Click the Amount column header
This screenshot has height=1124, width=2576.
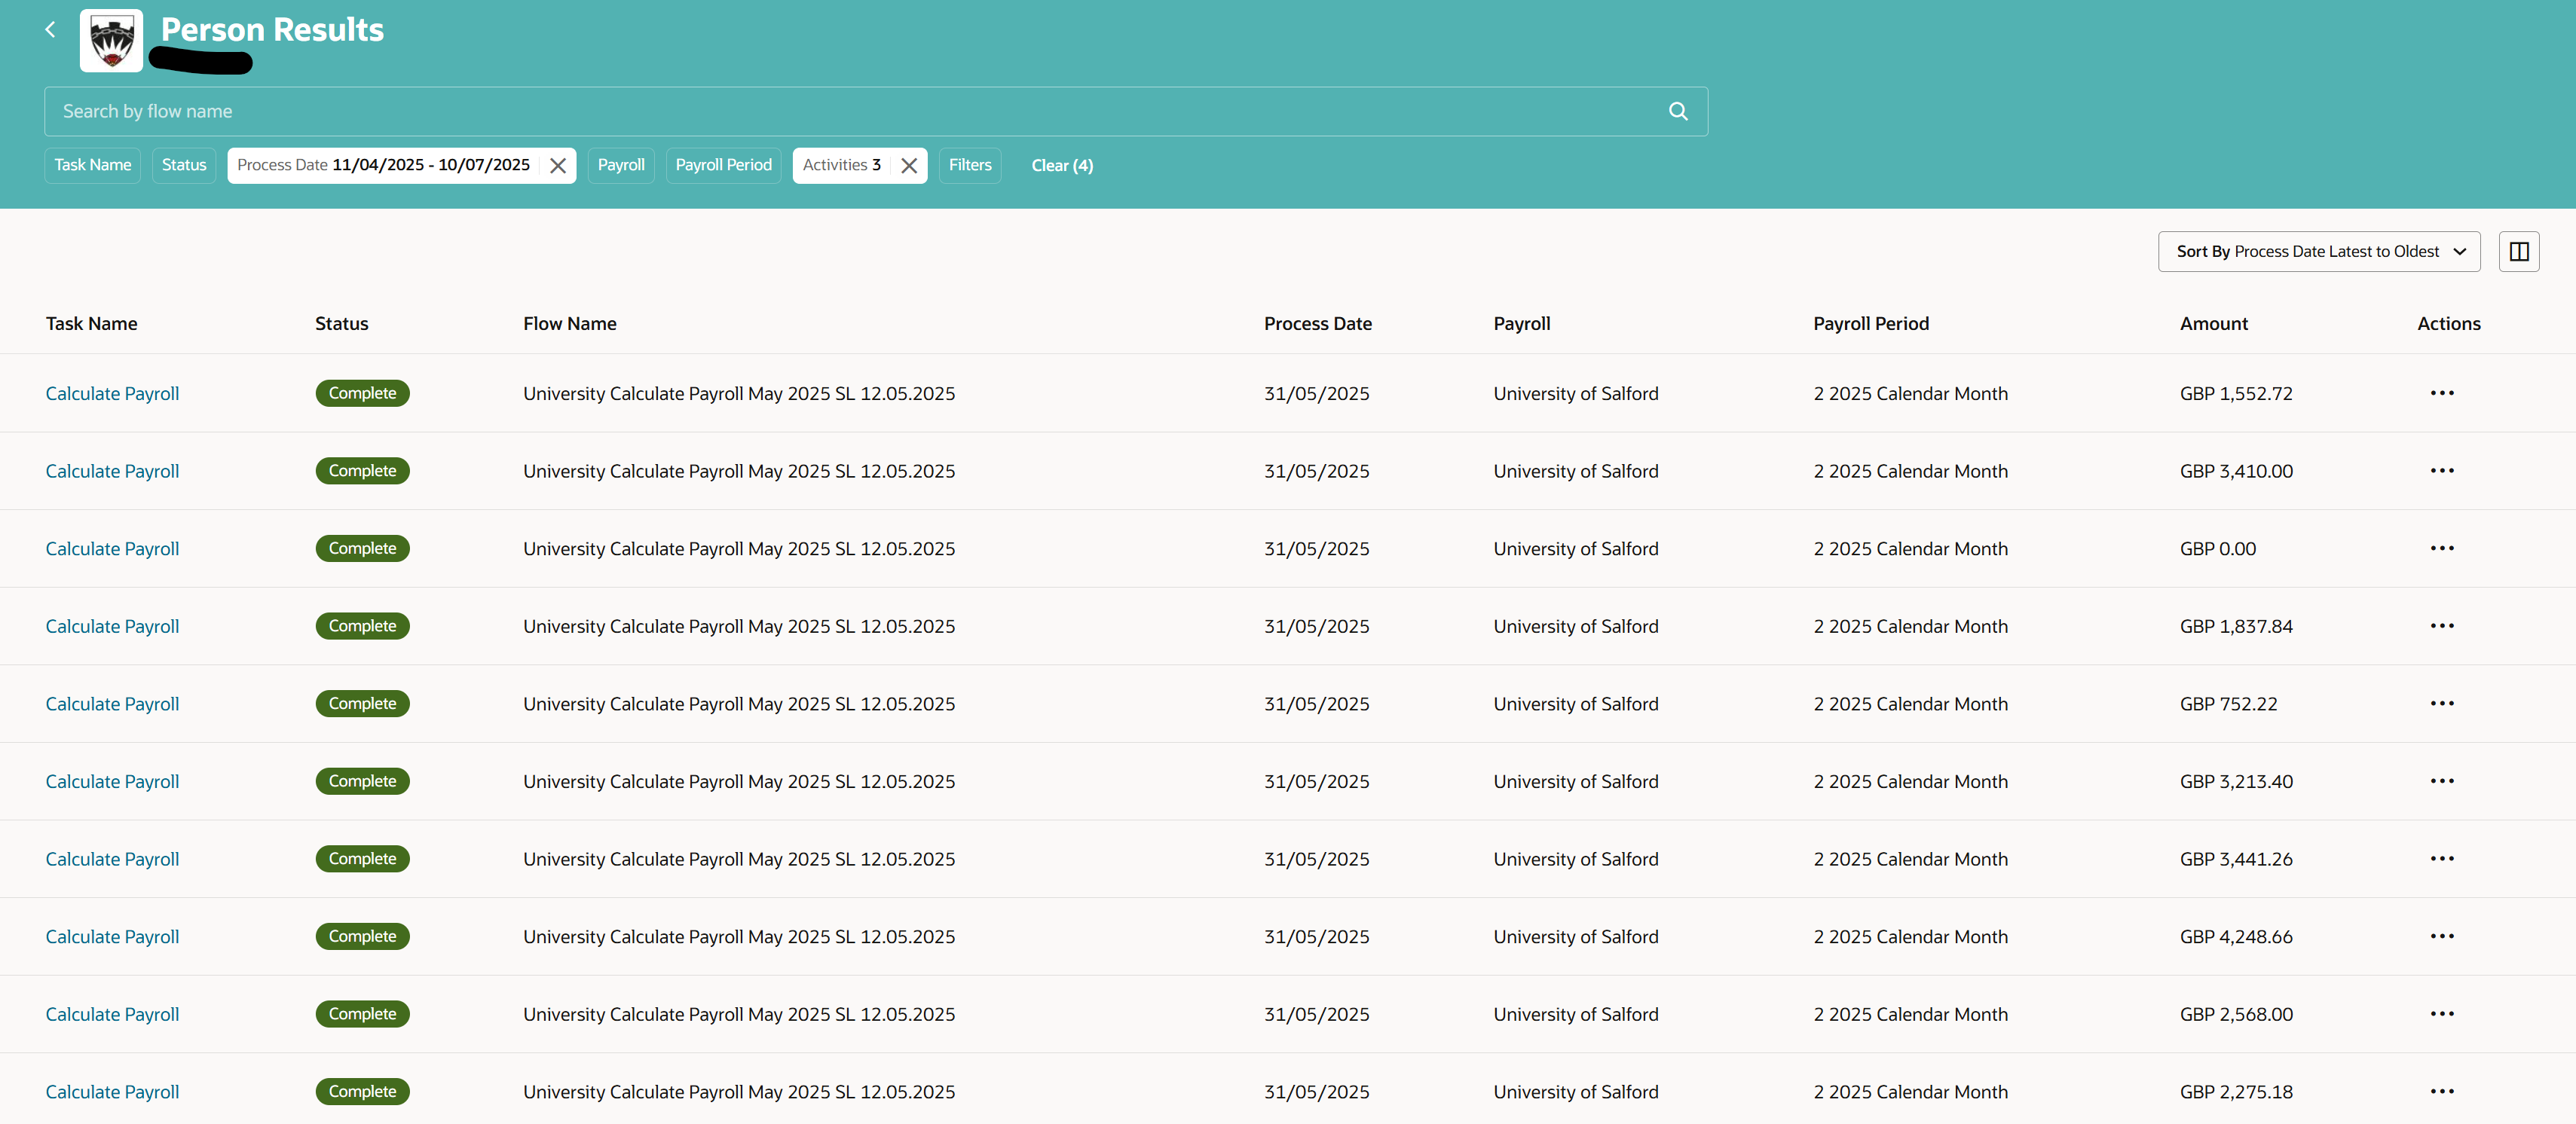[2213, 324]
